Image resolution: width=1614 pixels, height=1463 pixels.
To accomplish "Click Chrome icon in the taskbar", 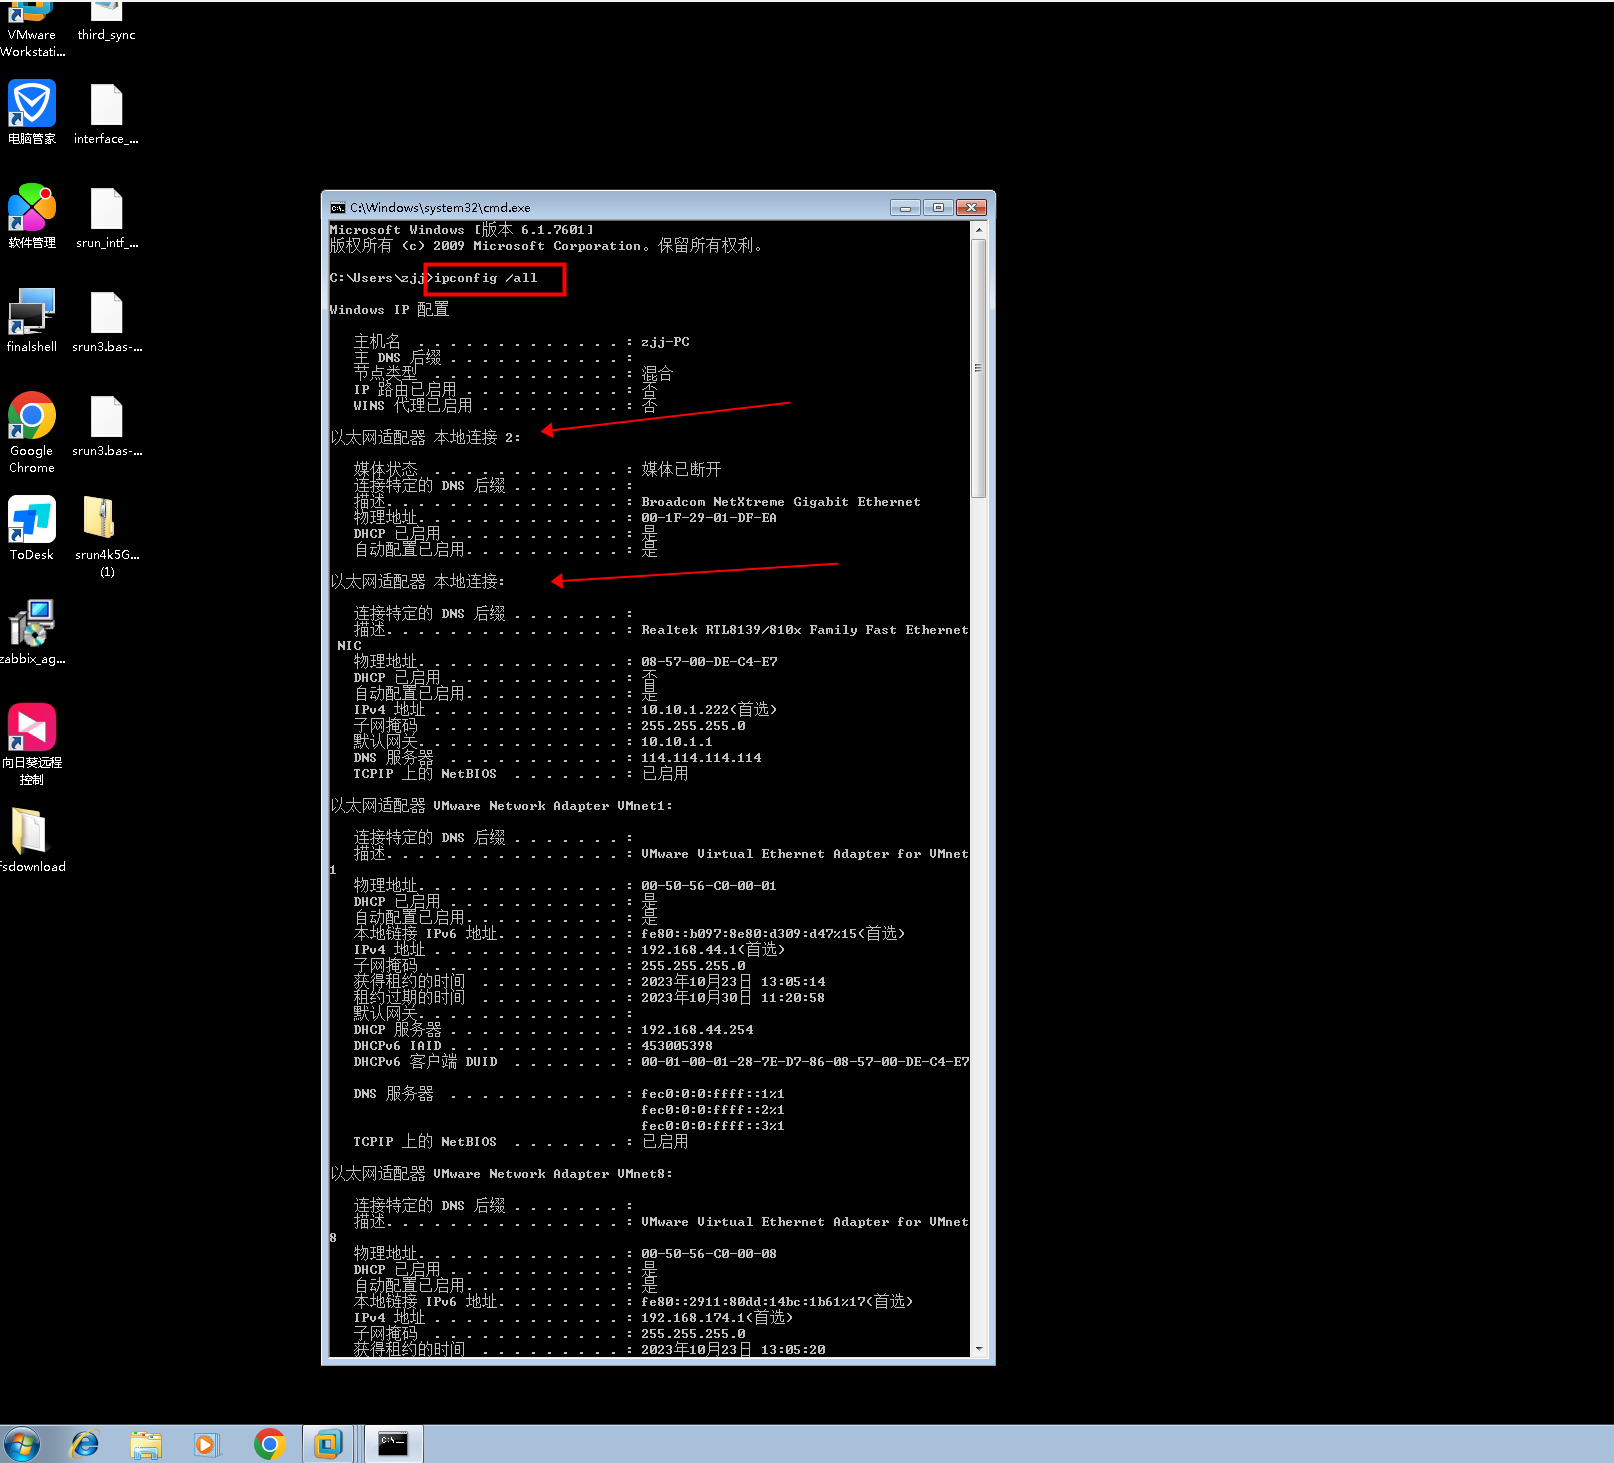I will coord(269,1444).
